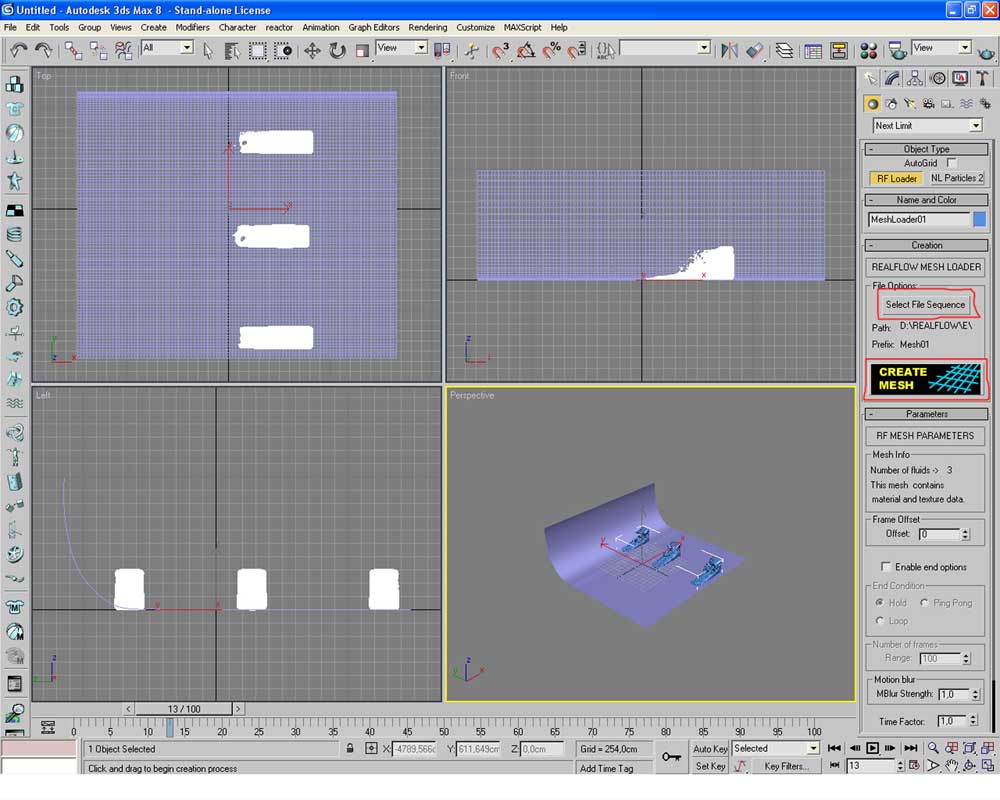Click the Undo arrow icon

click(18, 50)
